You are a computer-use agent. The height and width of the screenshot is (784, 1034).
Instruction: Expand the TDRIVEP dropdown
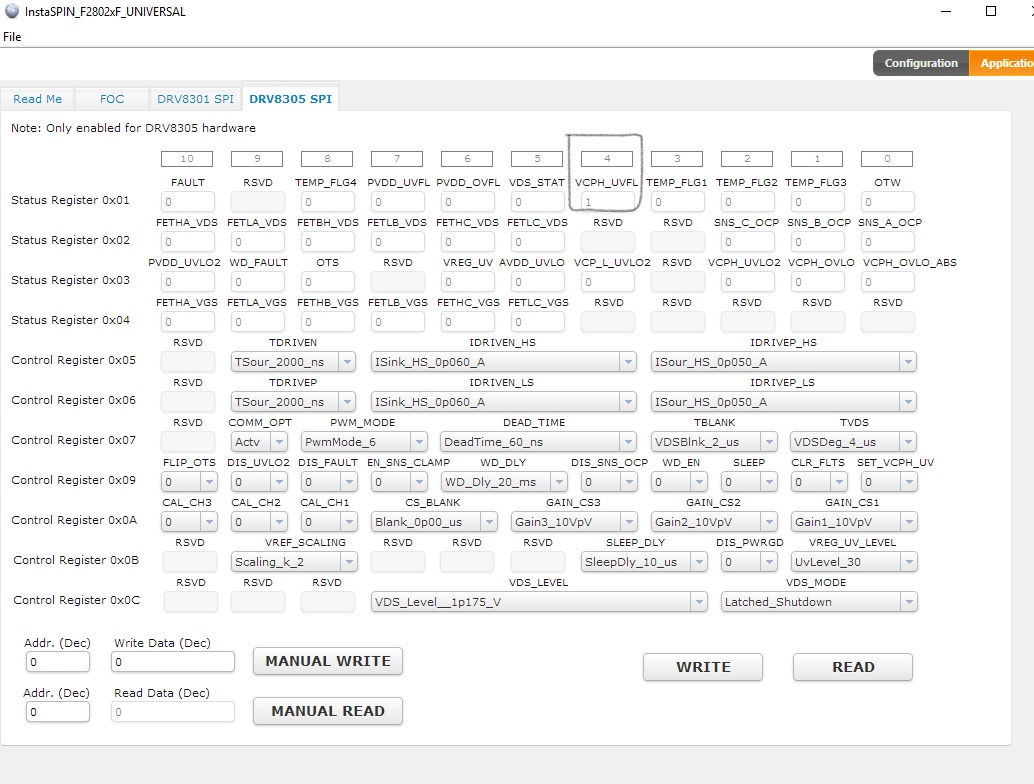[293, 402]
